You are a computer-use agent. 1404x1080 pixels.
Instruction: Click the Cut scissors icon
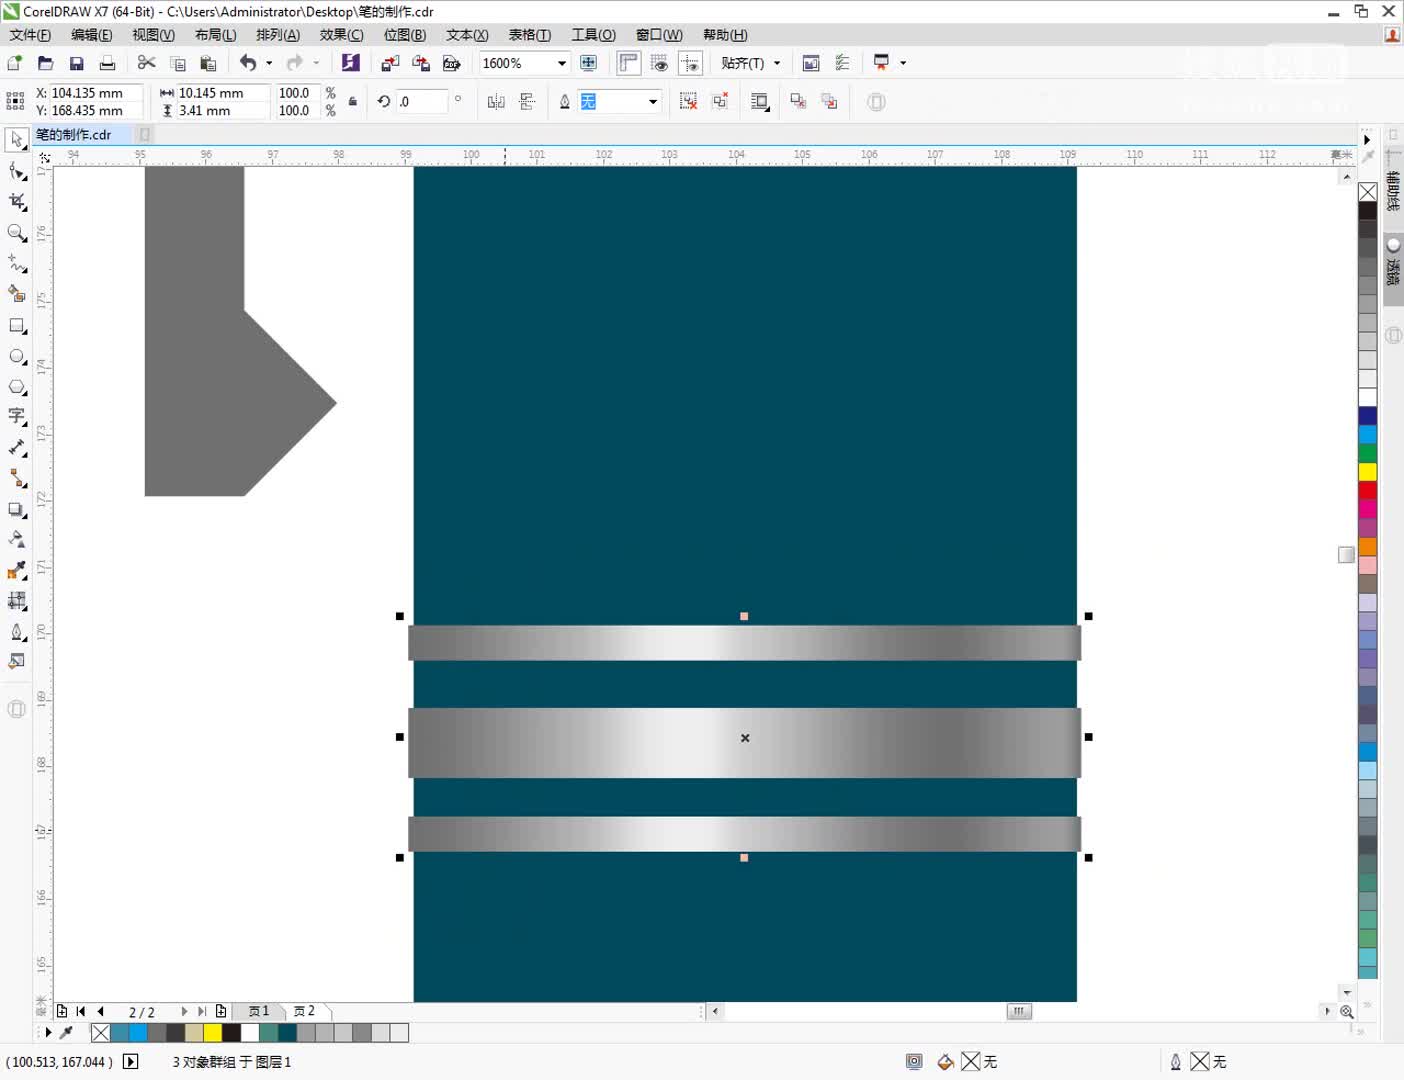147,63
